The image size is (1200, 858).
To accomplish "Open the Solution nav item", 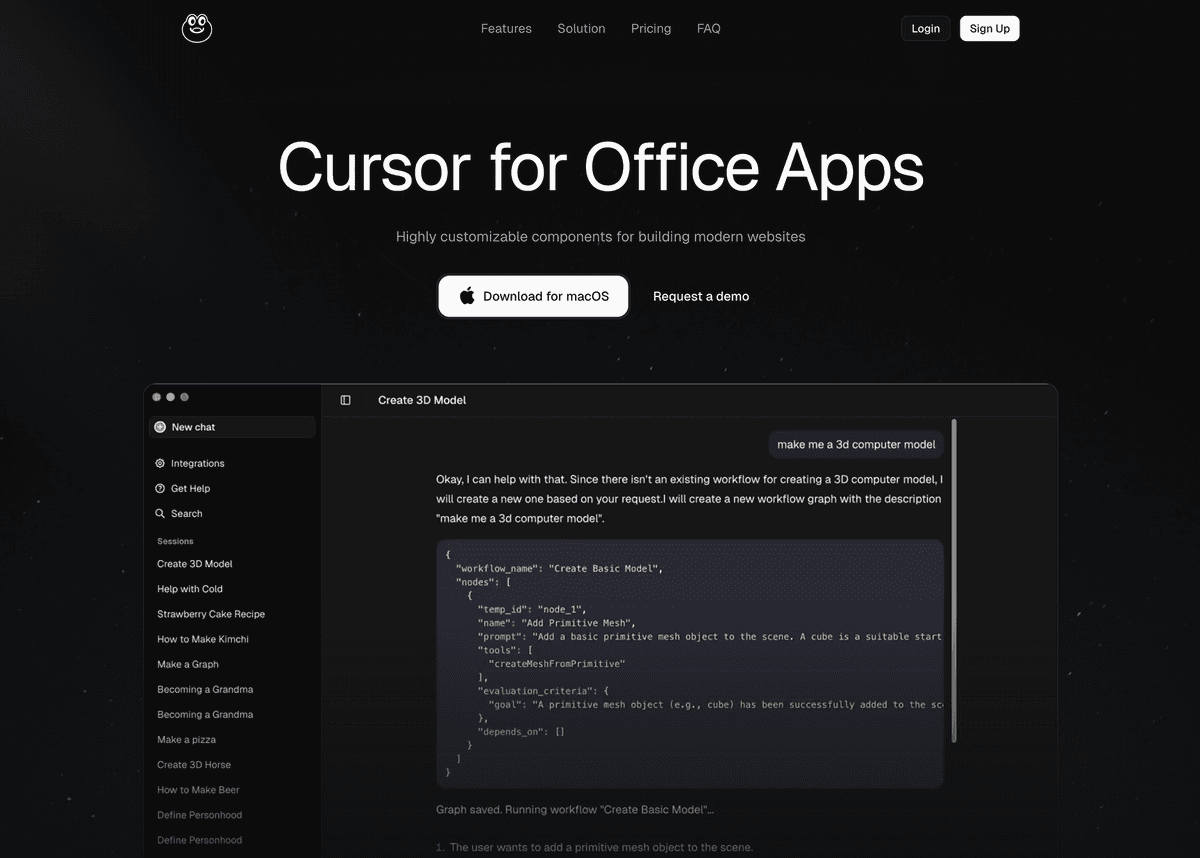I will [581, 29].
